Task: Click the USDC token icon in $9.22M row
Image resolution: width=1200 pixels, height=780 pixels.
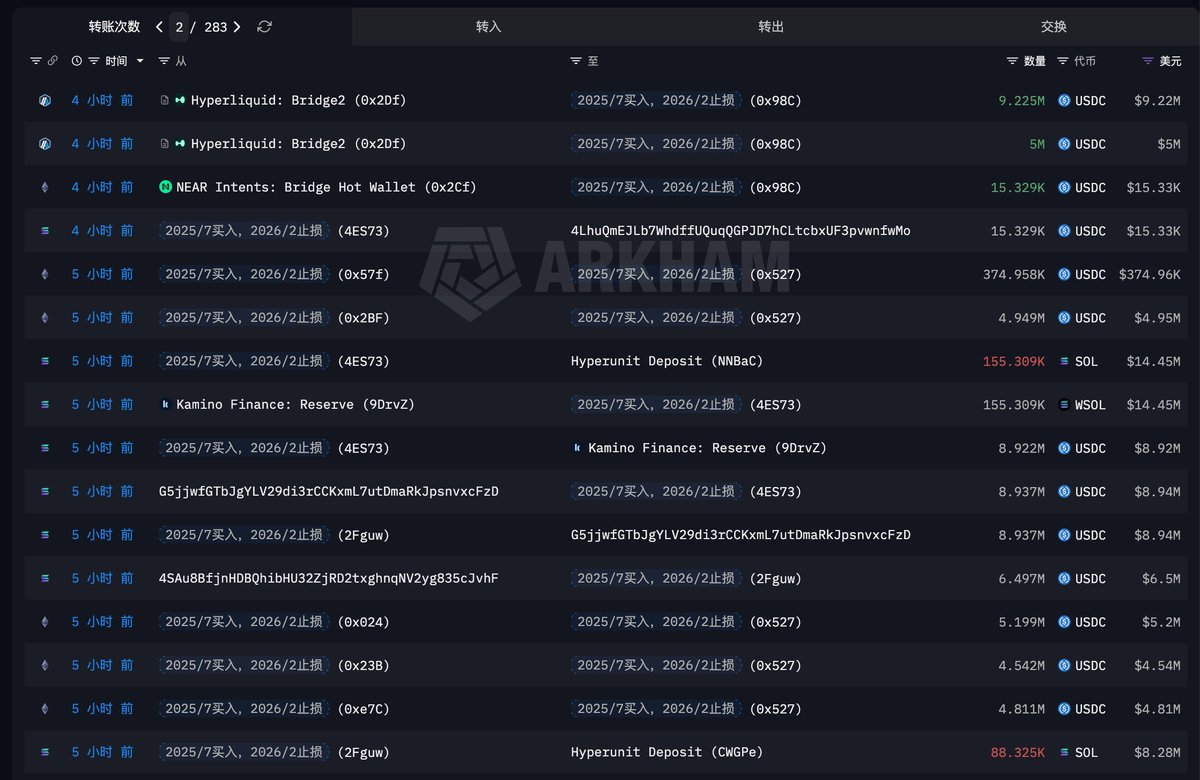Action: [x=1064, y=101]
